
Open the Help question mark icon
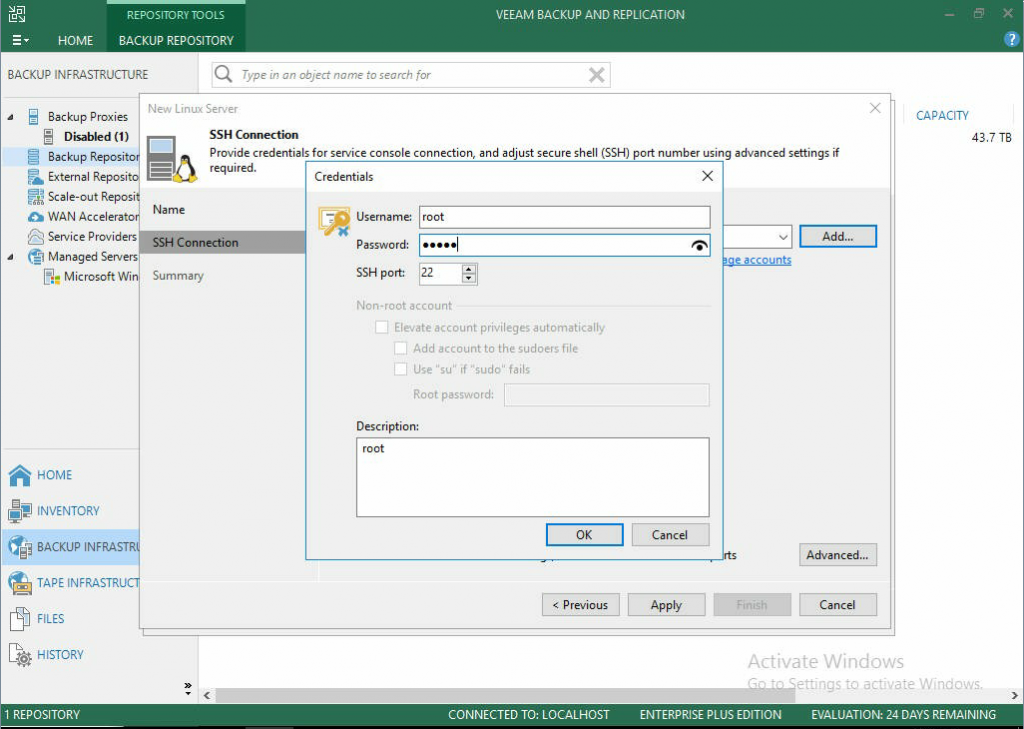pos(1011,39)
